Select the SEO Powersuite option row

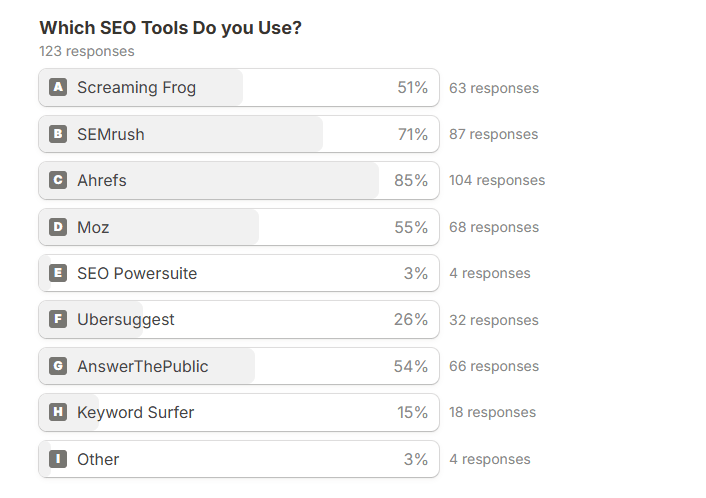coord(239,273)
